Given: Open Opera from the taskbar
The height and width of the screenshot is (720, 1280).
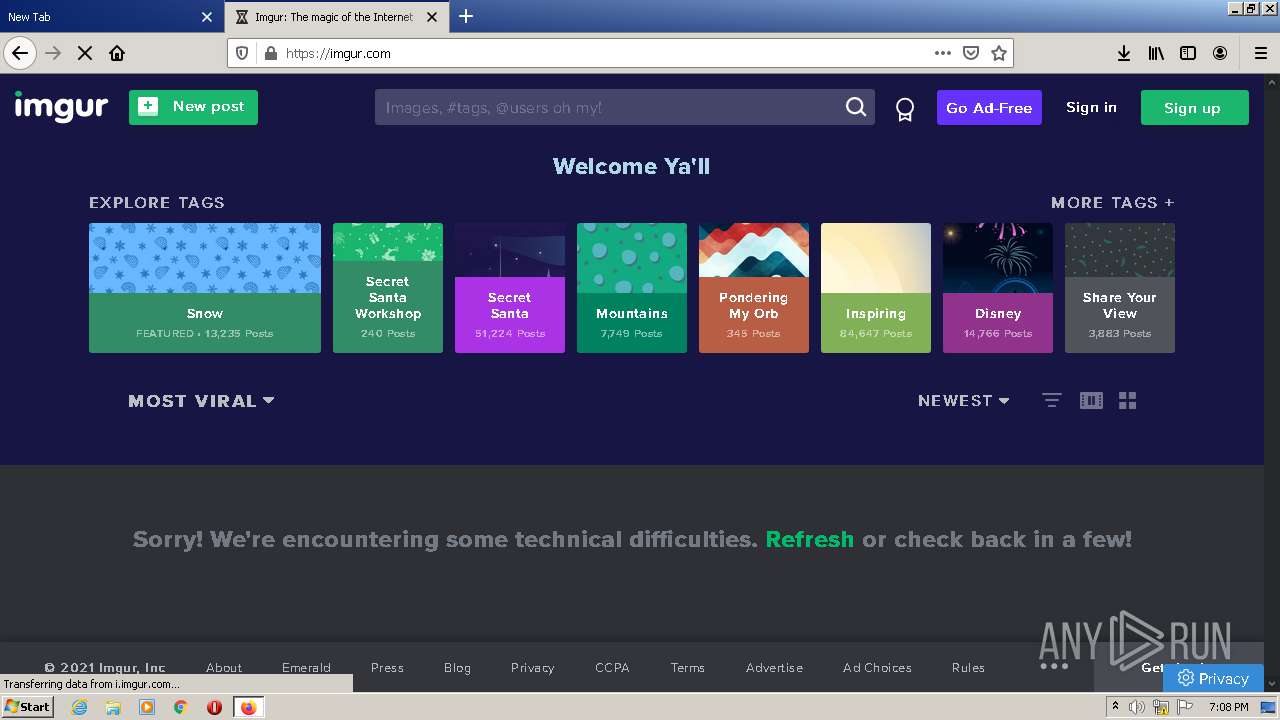Looking at the screenshot, I should [x=214, y=707].
